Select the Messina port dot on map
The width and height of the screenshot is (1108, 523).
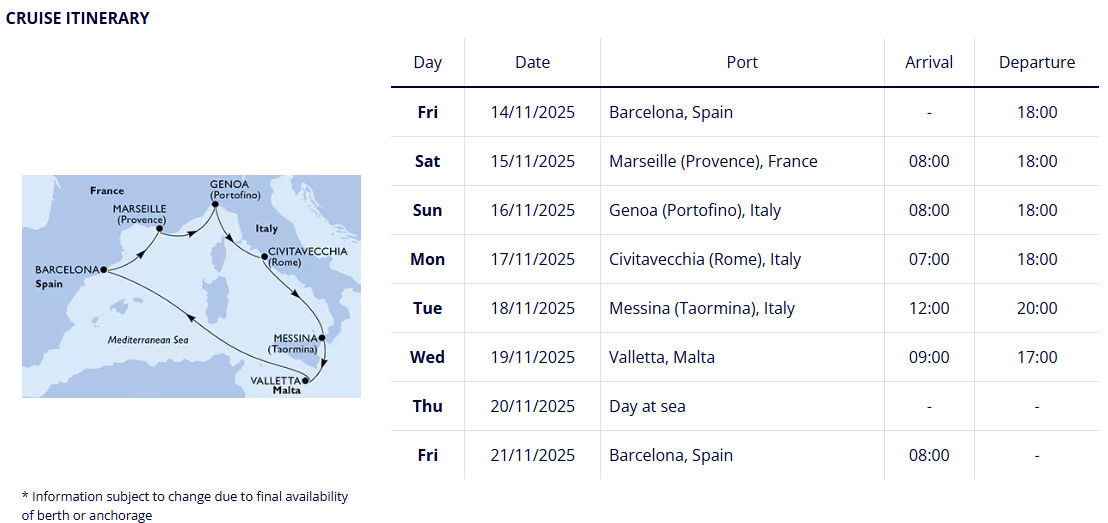[322, 338]
